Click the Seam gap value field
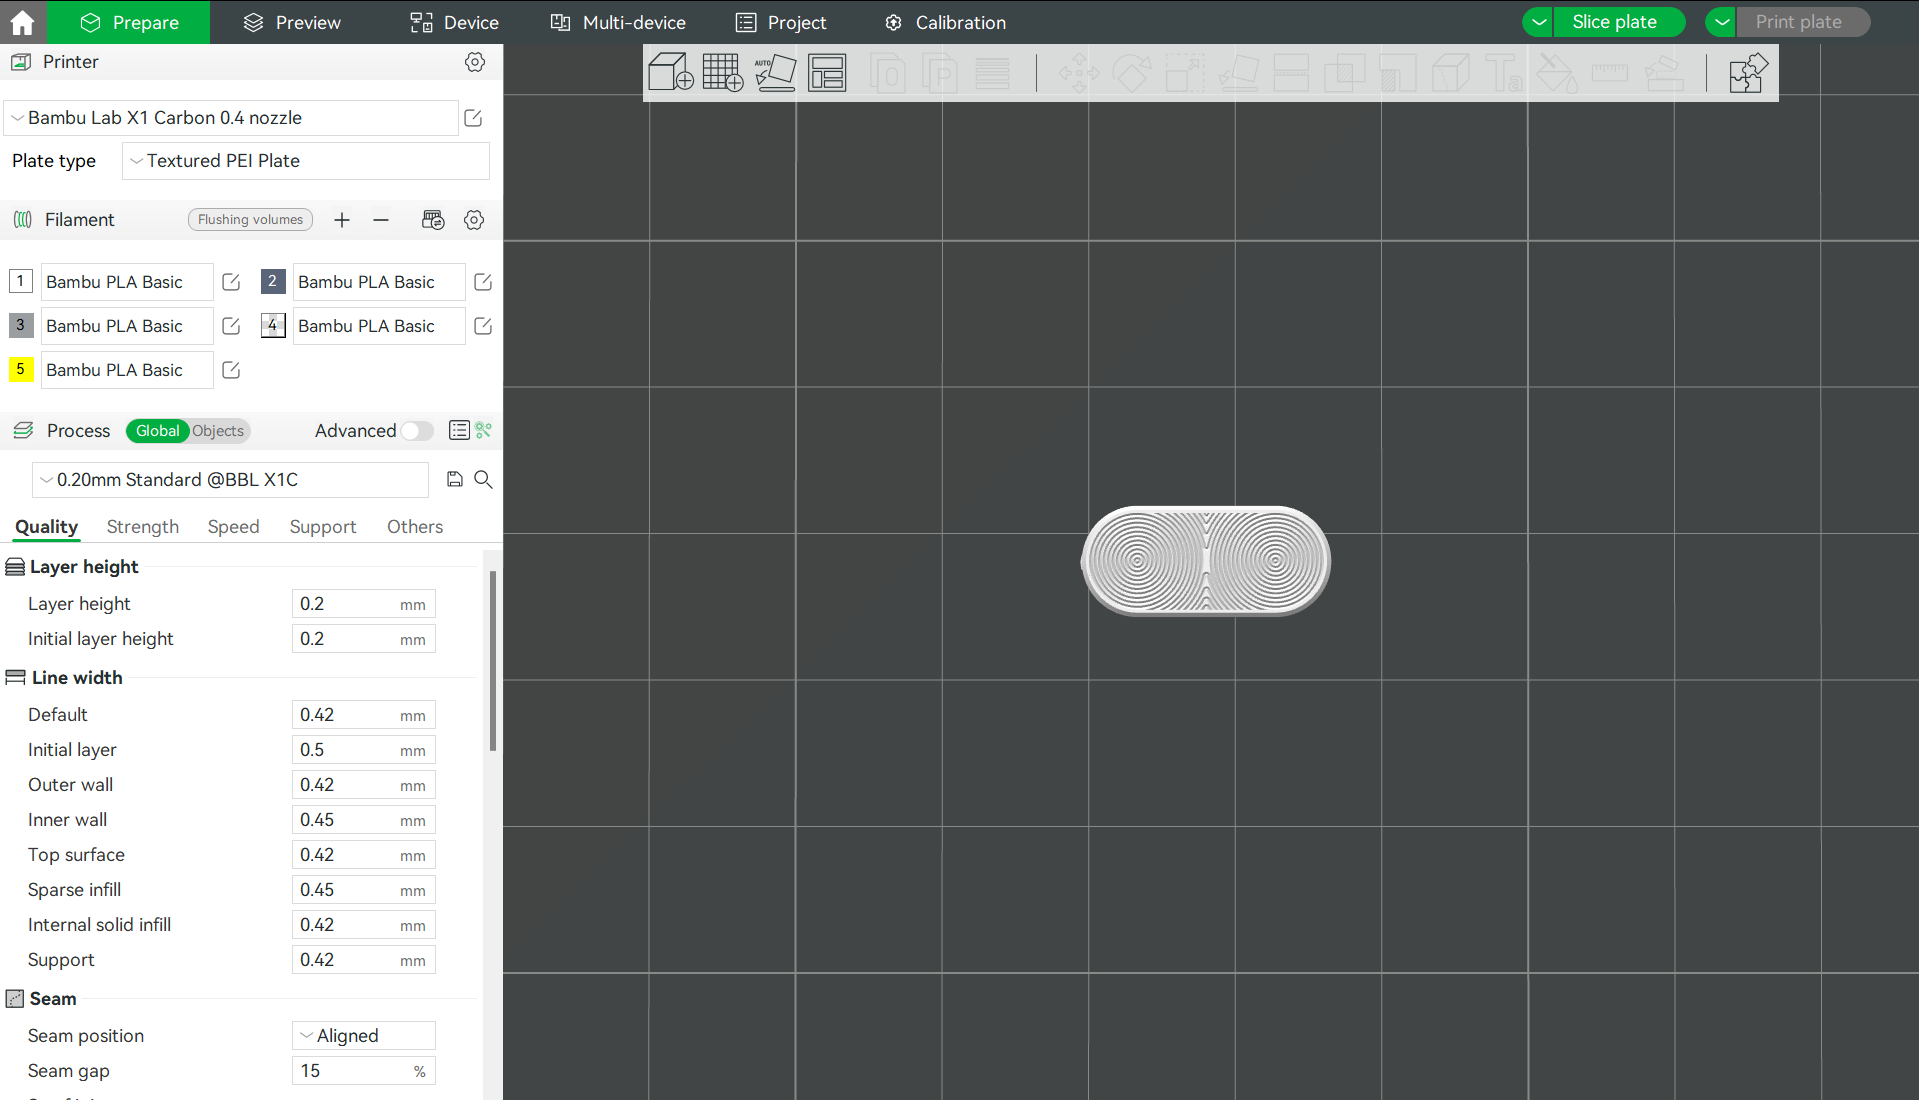This screenshot has width=1919, height=1100. click(x=364, y=1071)
